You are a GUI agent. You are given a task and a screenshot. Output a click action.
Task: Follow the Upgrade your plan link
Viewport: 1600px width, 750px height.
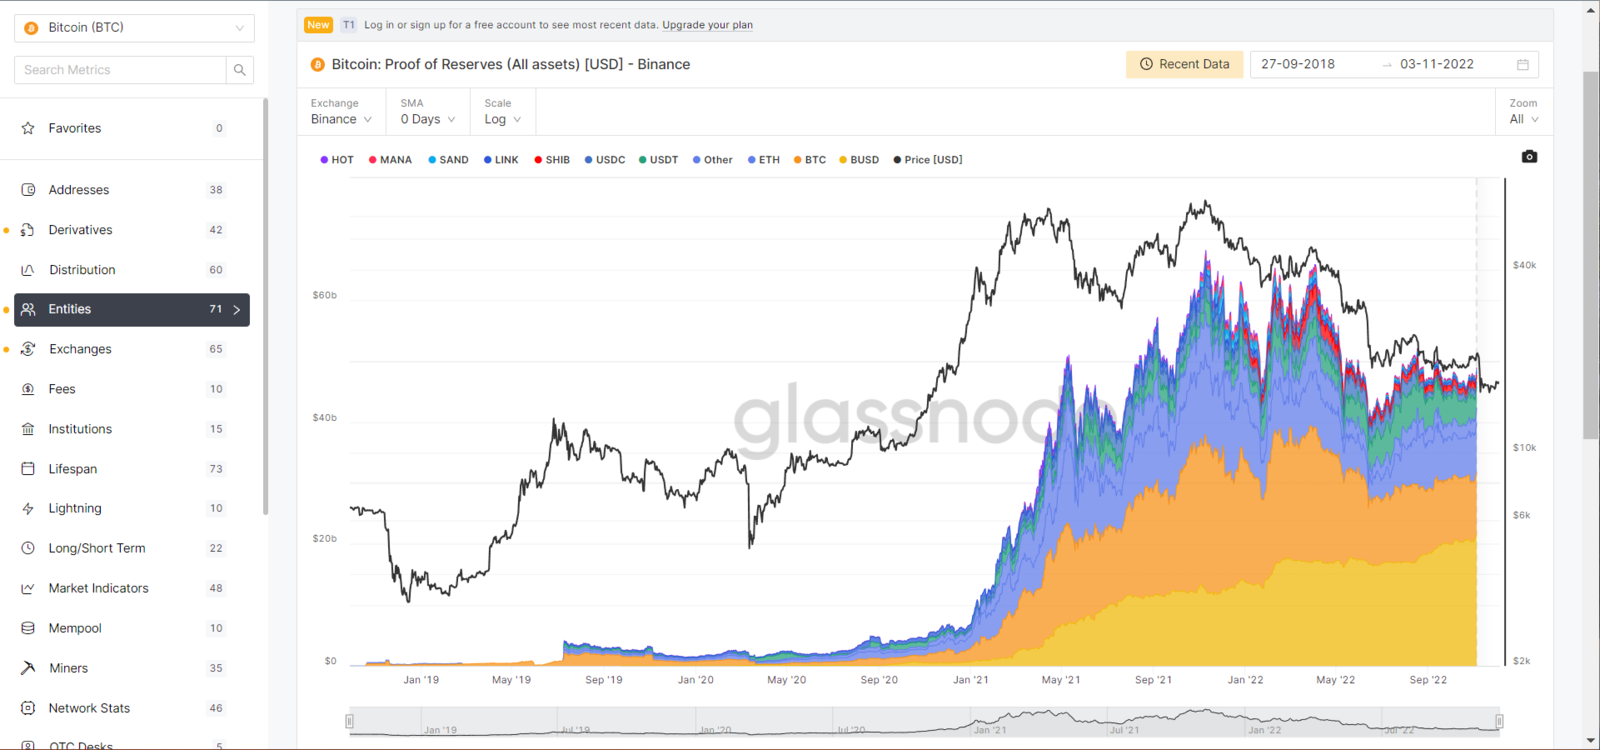[707, 25]
